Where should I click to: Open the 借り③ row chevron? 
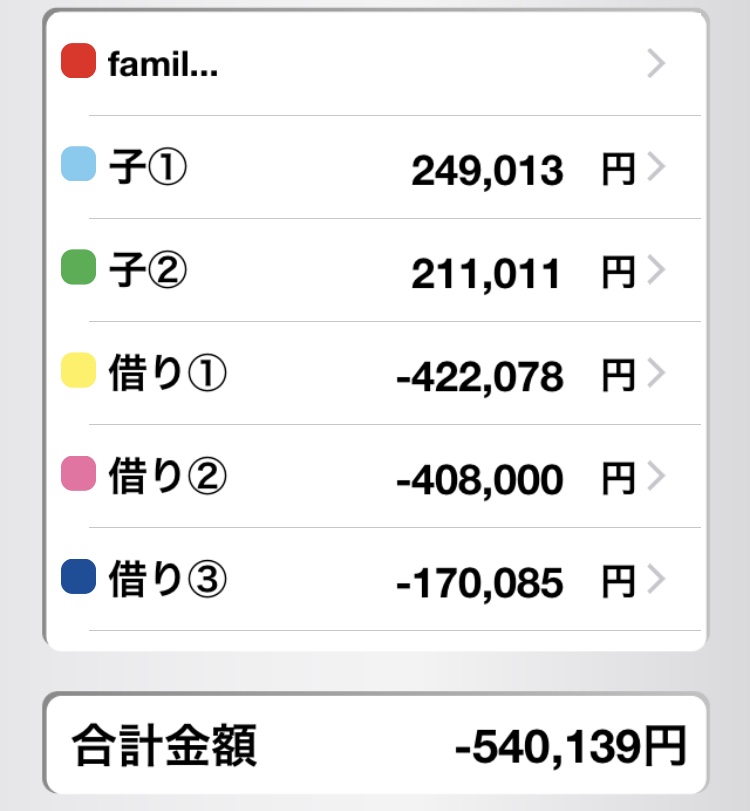(656, 579)
